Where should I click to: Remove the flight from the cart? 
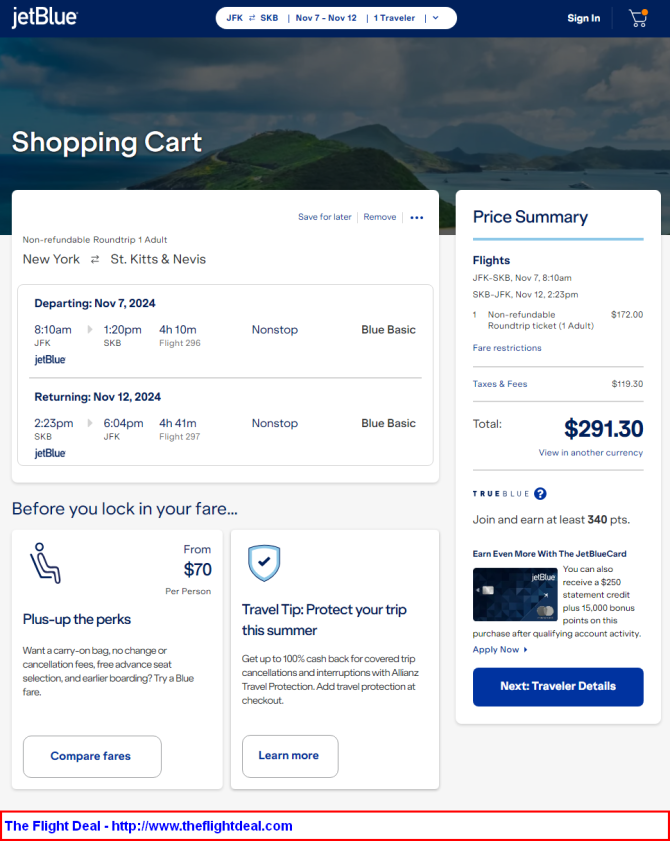(x=380, y=217)
